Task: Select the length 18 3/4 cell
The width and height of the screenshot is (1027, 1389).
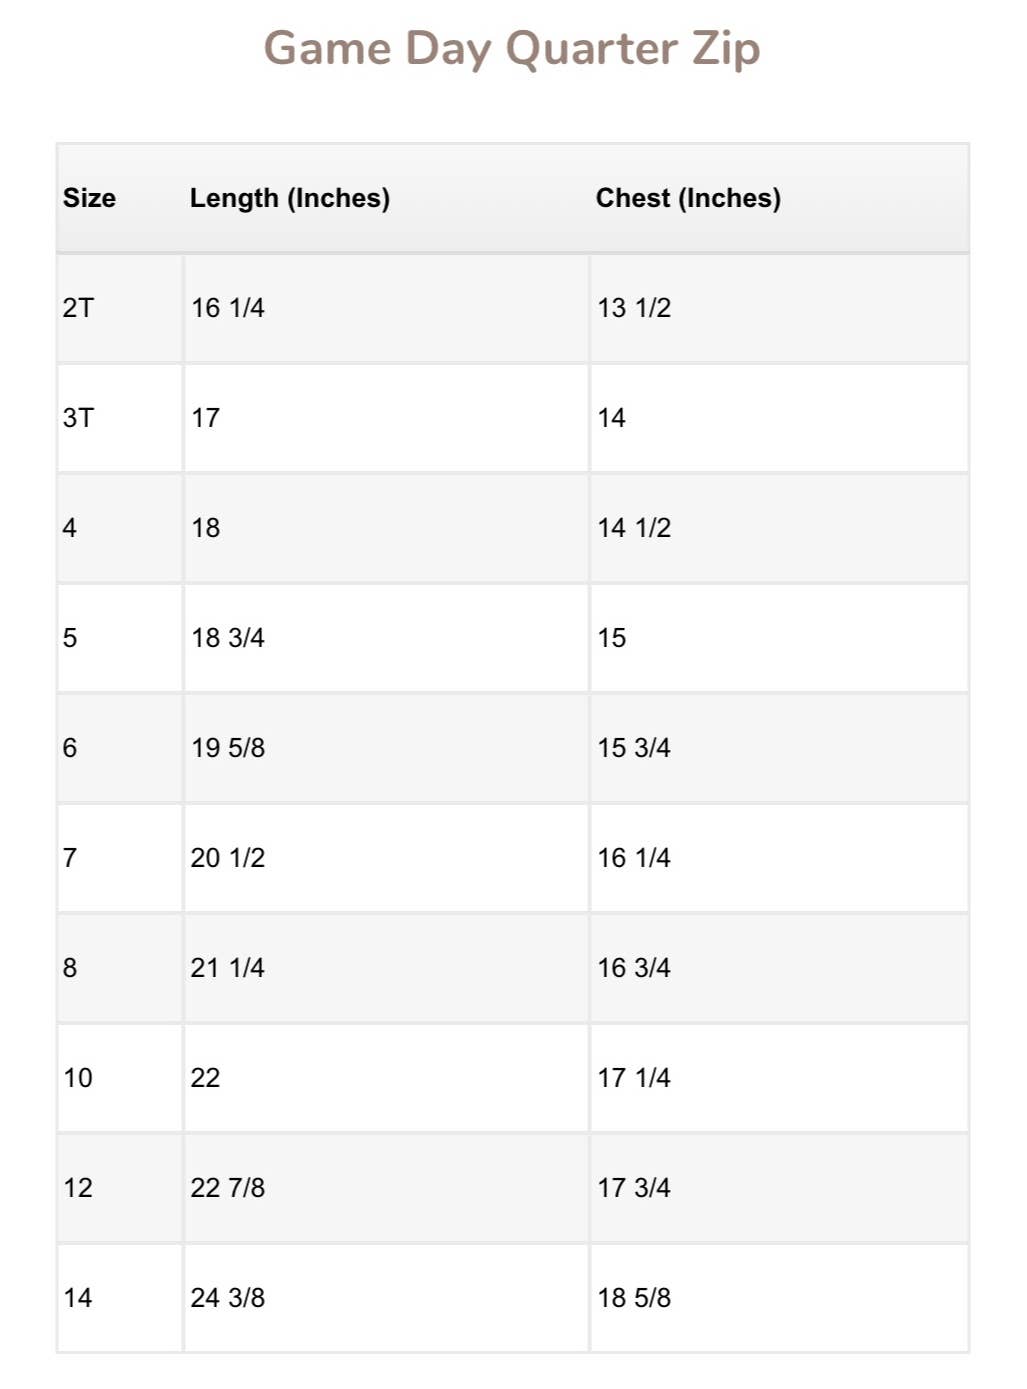Action: (228, 638)
